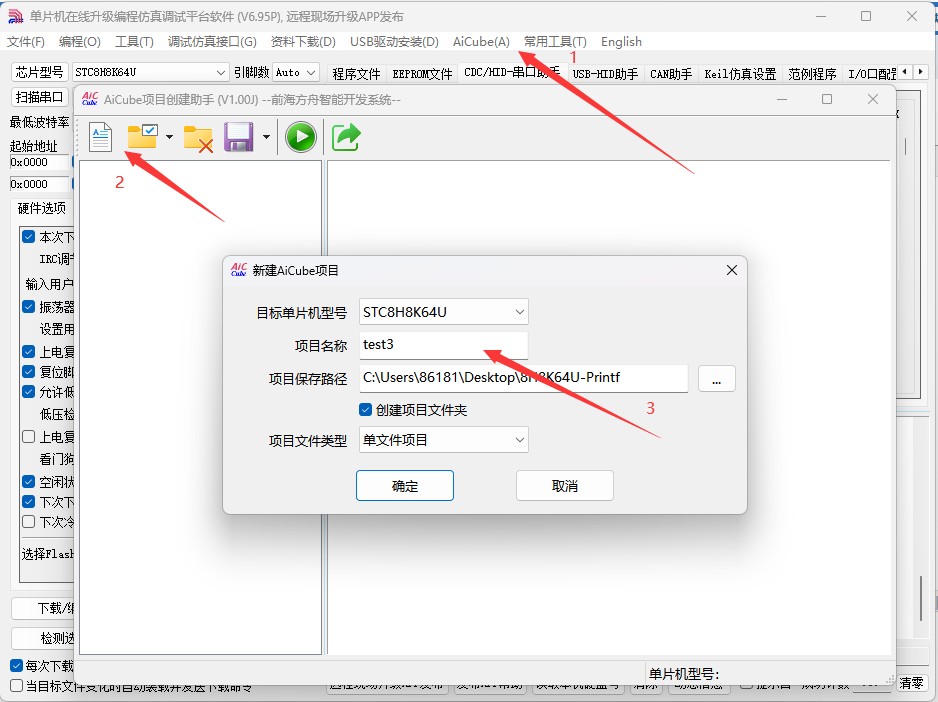Image resolution: width=938 pixels, height=702 pixels.
Task: Click the 项目名称 field containing test3
Action: [443, 345]
